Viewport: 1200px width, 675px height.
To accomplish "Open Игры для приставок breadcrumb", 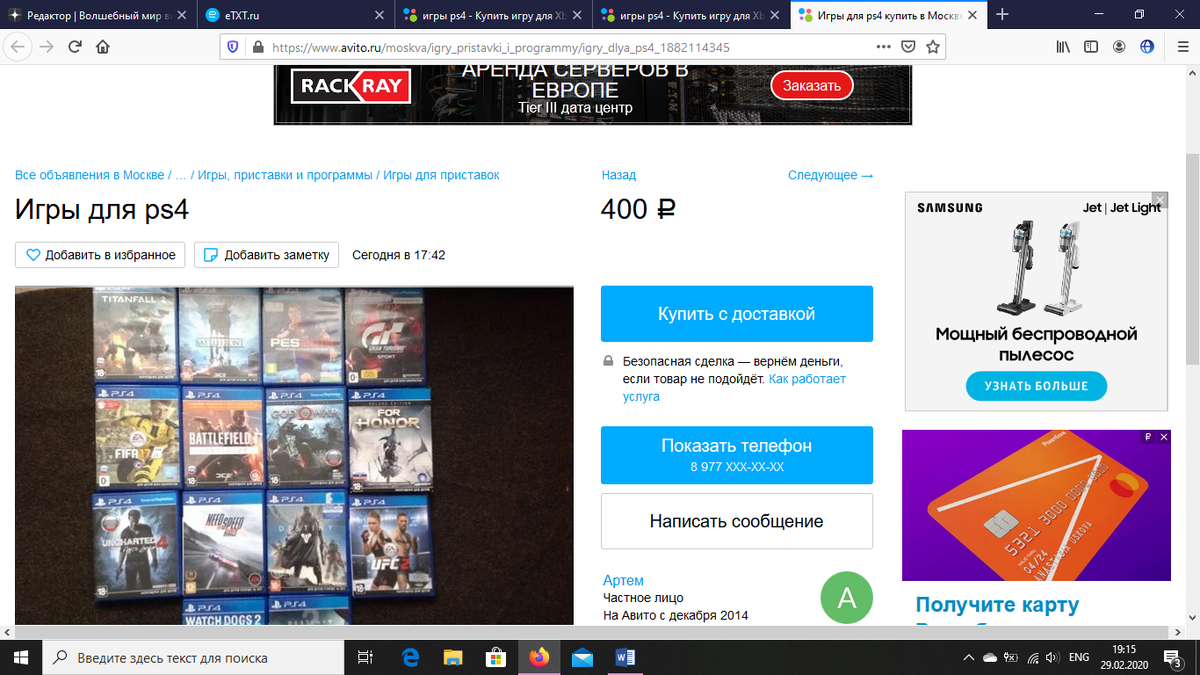I will click(x=441, y=175).
